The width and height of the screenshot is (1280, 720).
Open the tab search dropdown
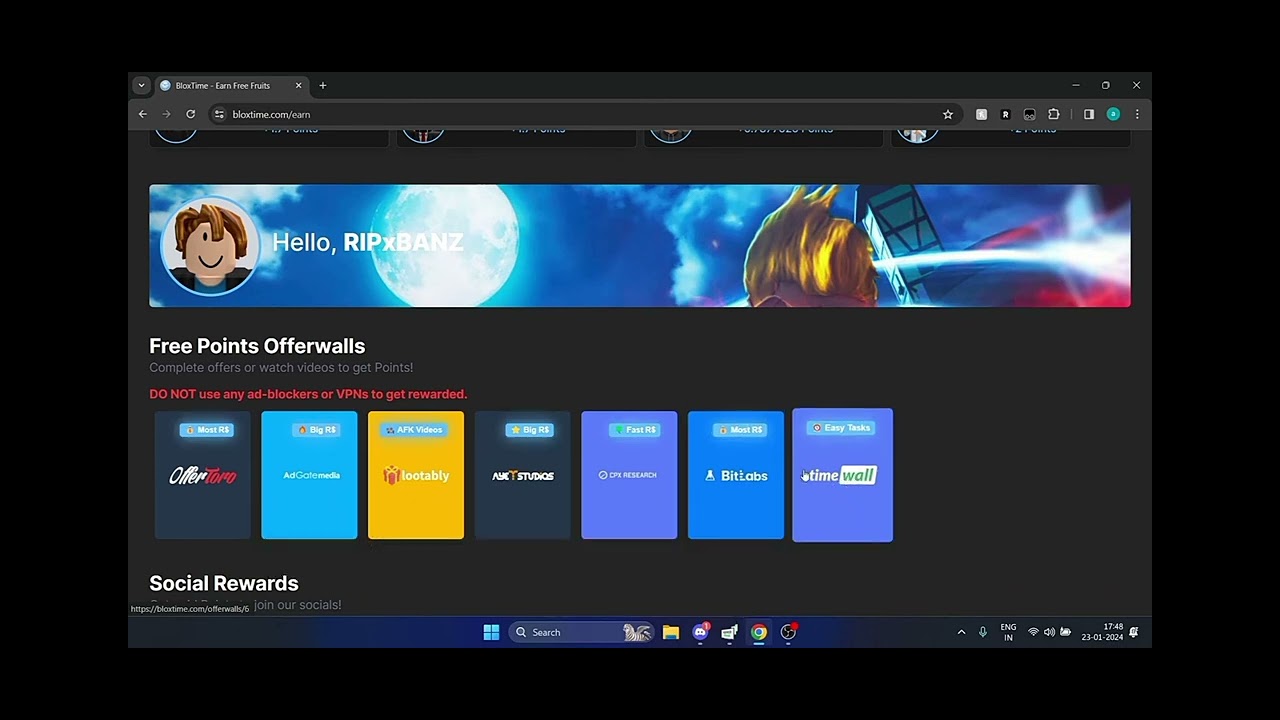[x=141, y=85]
